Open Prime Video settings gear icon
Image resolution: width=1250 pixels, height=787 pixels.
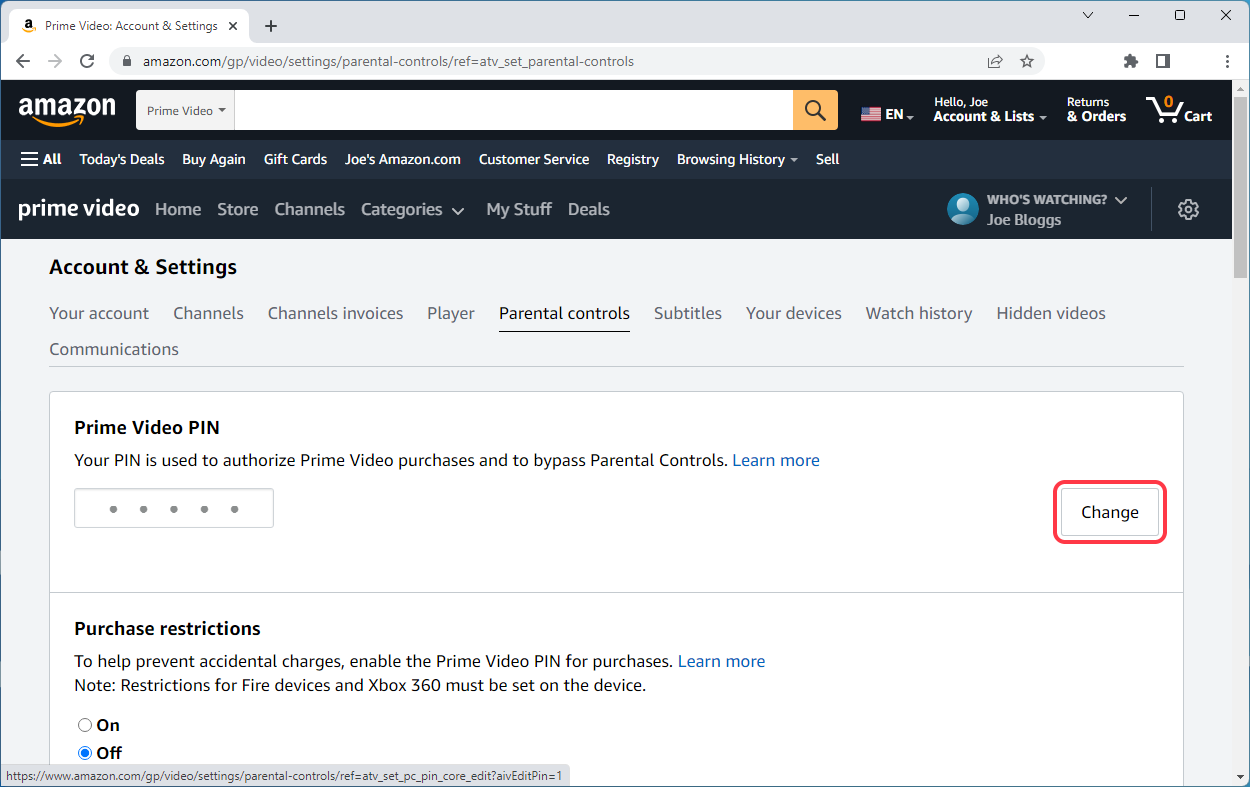click(1188, 209)
